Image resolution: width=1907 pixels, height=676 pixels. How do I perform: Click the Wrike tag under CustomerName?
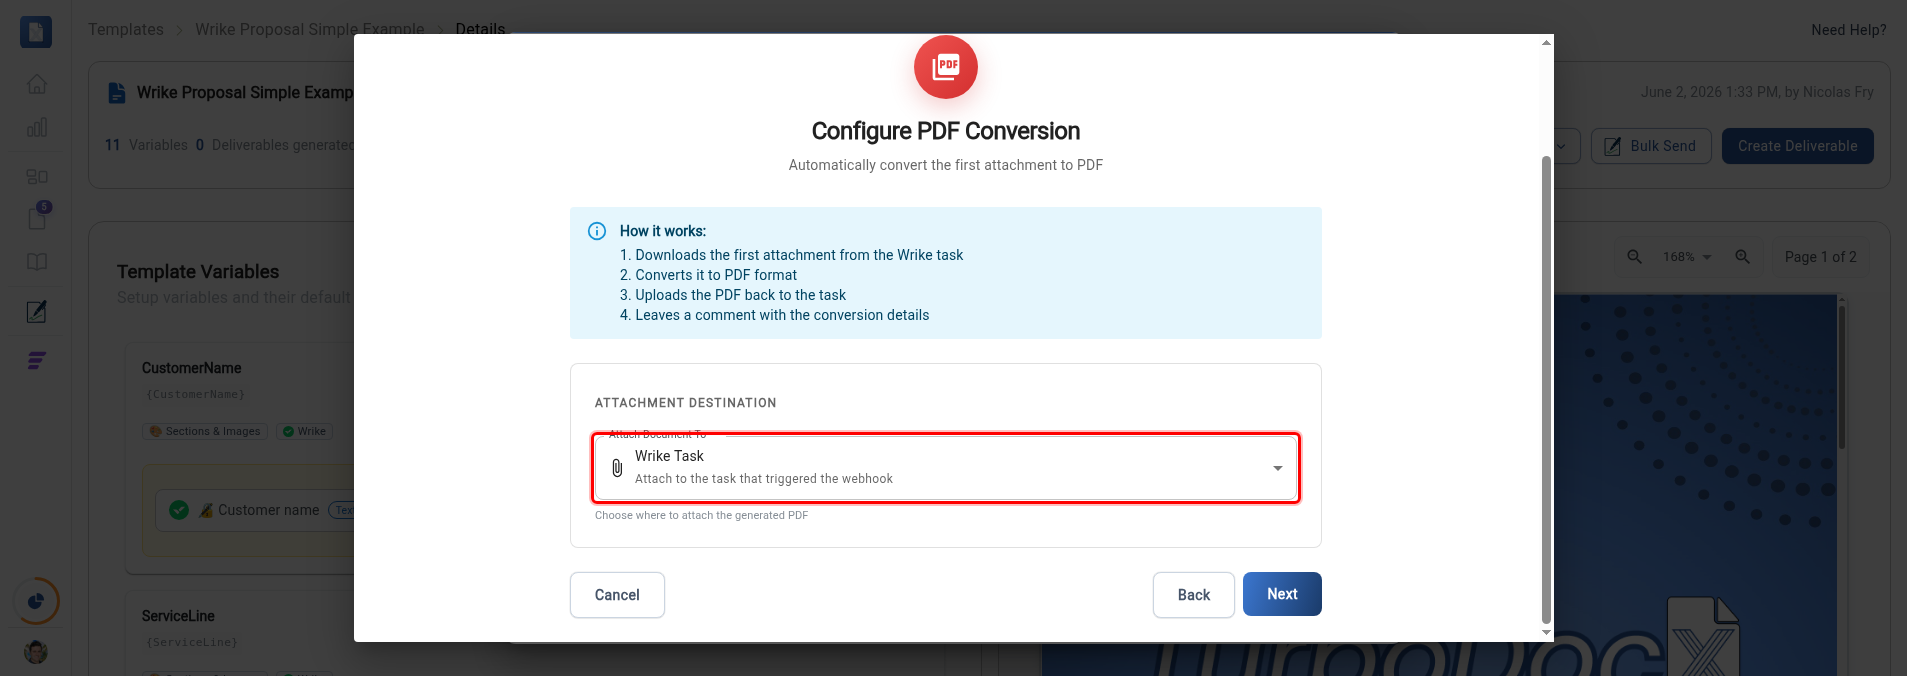pos(304,431)
